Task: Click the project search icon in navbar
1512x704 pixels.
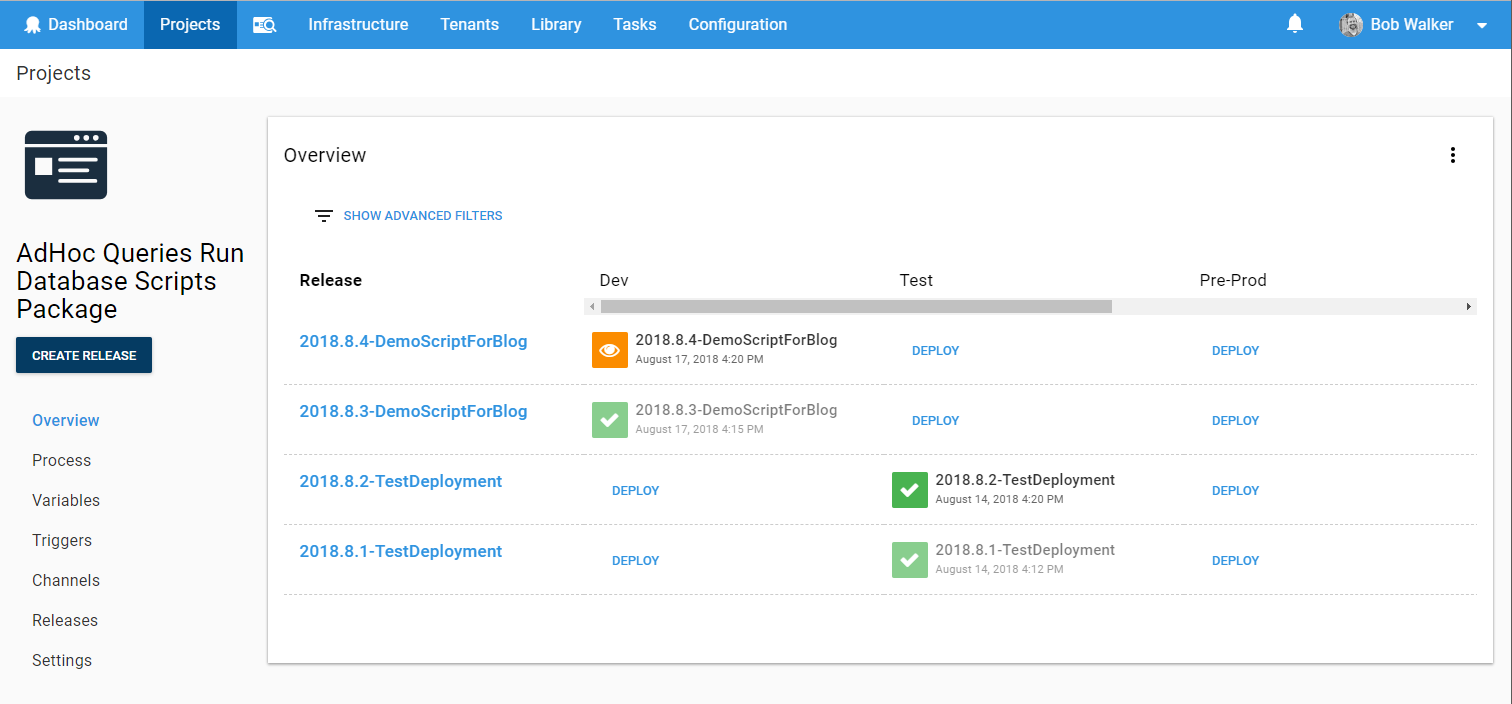Action: [264, 25]
